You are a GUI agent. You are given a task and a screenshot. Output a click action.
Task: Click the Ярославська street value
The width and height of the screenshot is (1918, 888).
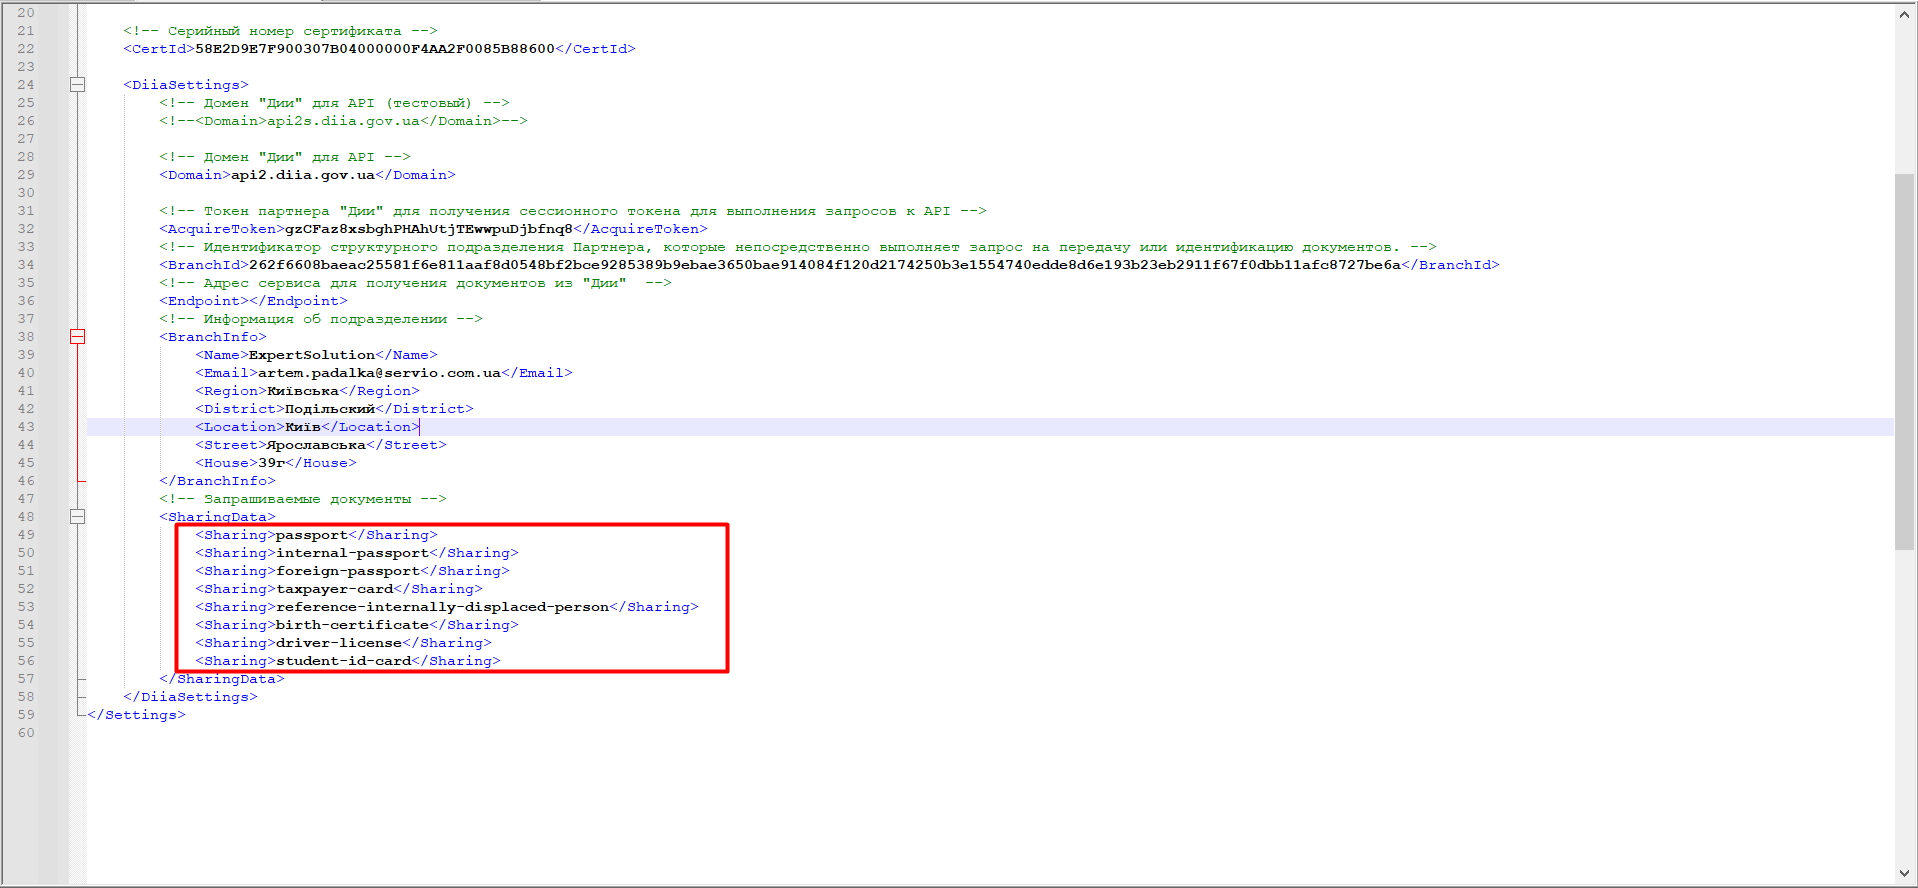point(316,445)
